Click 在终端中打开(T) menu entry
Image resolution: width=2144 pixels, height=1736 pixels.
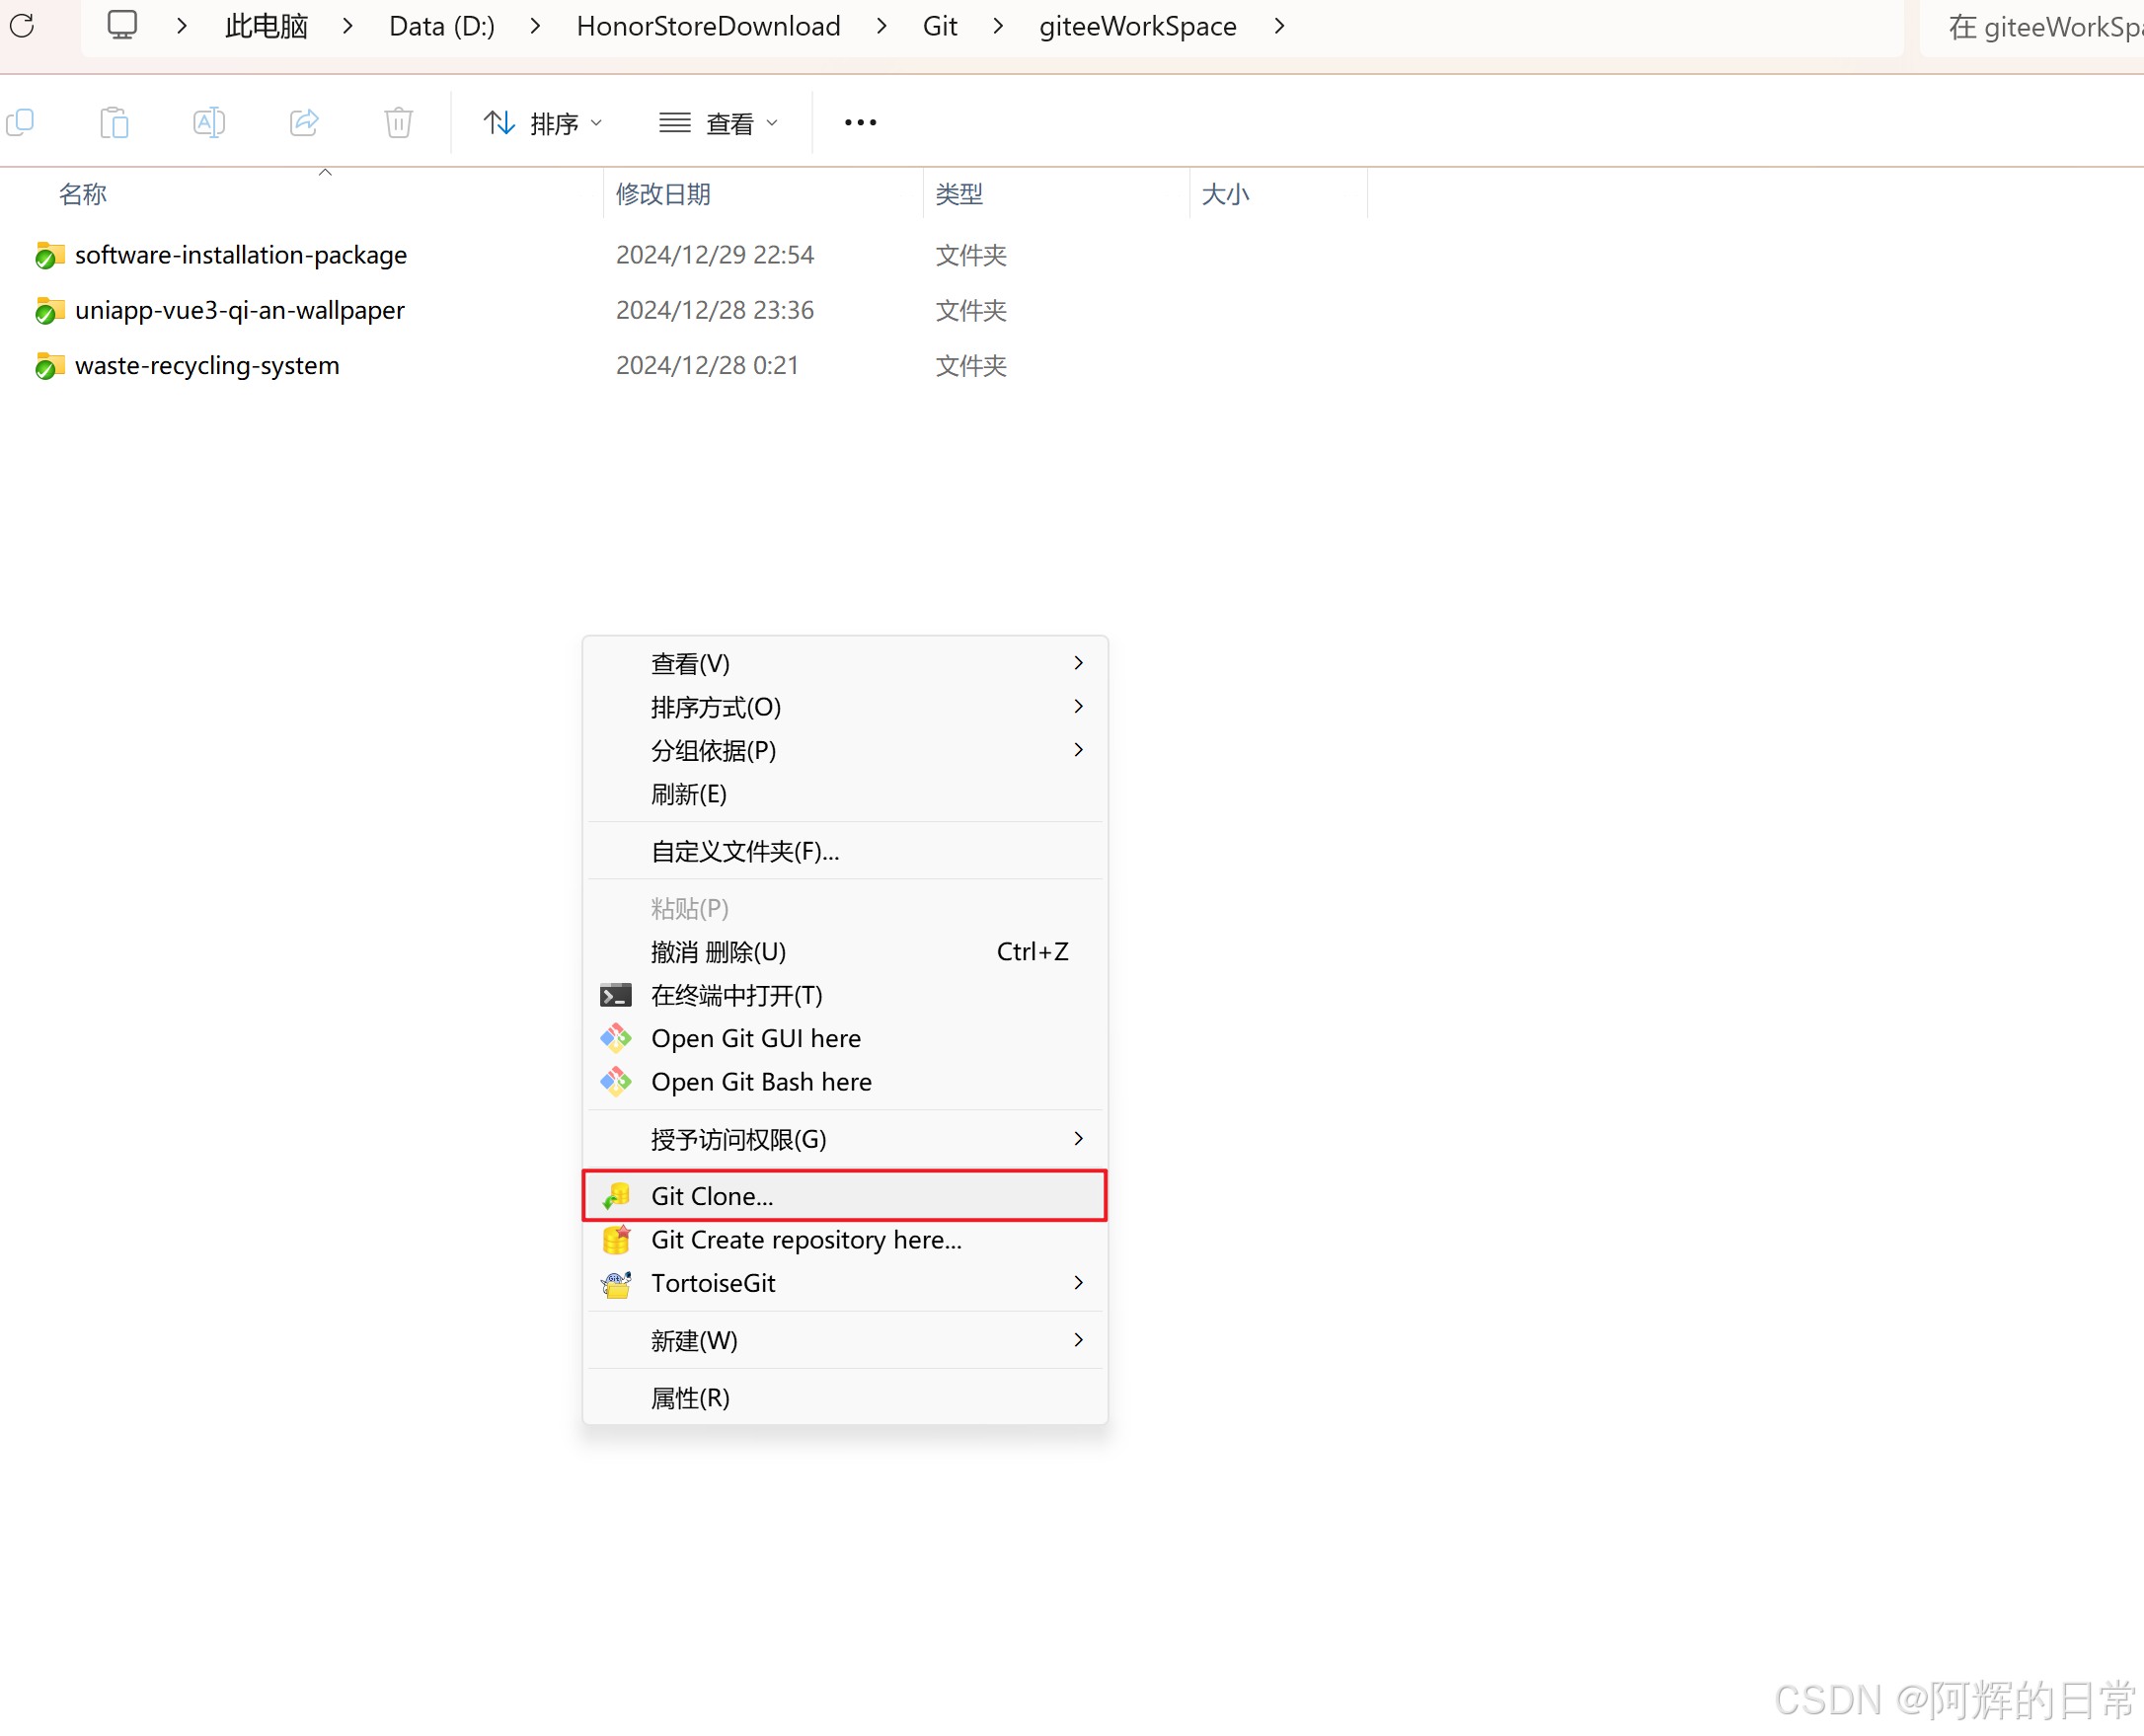(737, 995)
